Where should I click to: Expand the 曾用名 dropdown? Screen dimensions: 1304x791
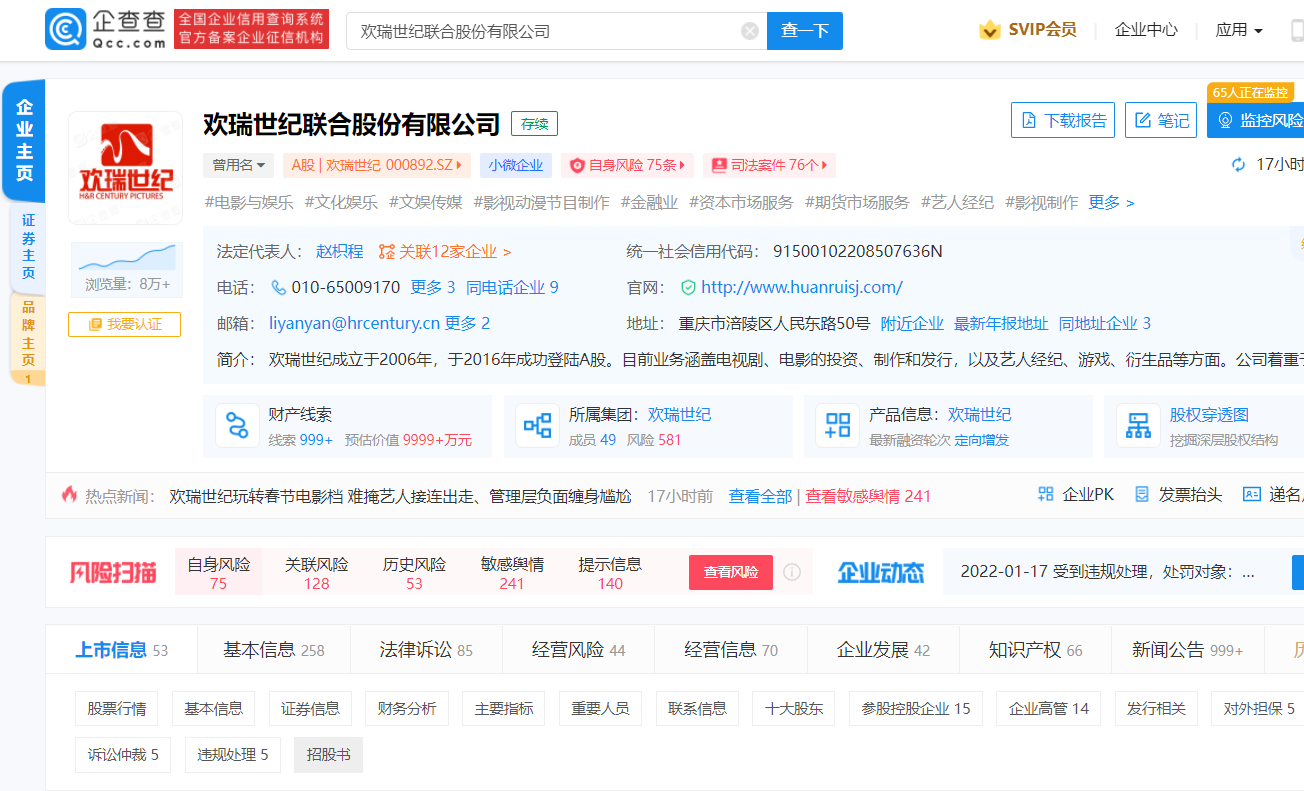(239, 165)
